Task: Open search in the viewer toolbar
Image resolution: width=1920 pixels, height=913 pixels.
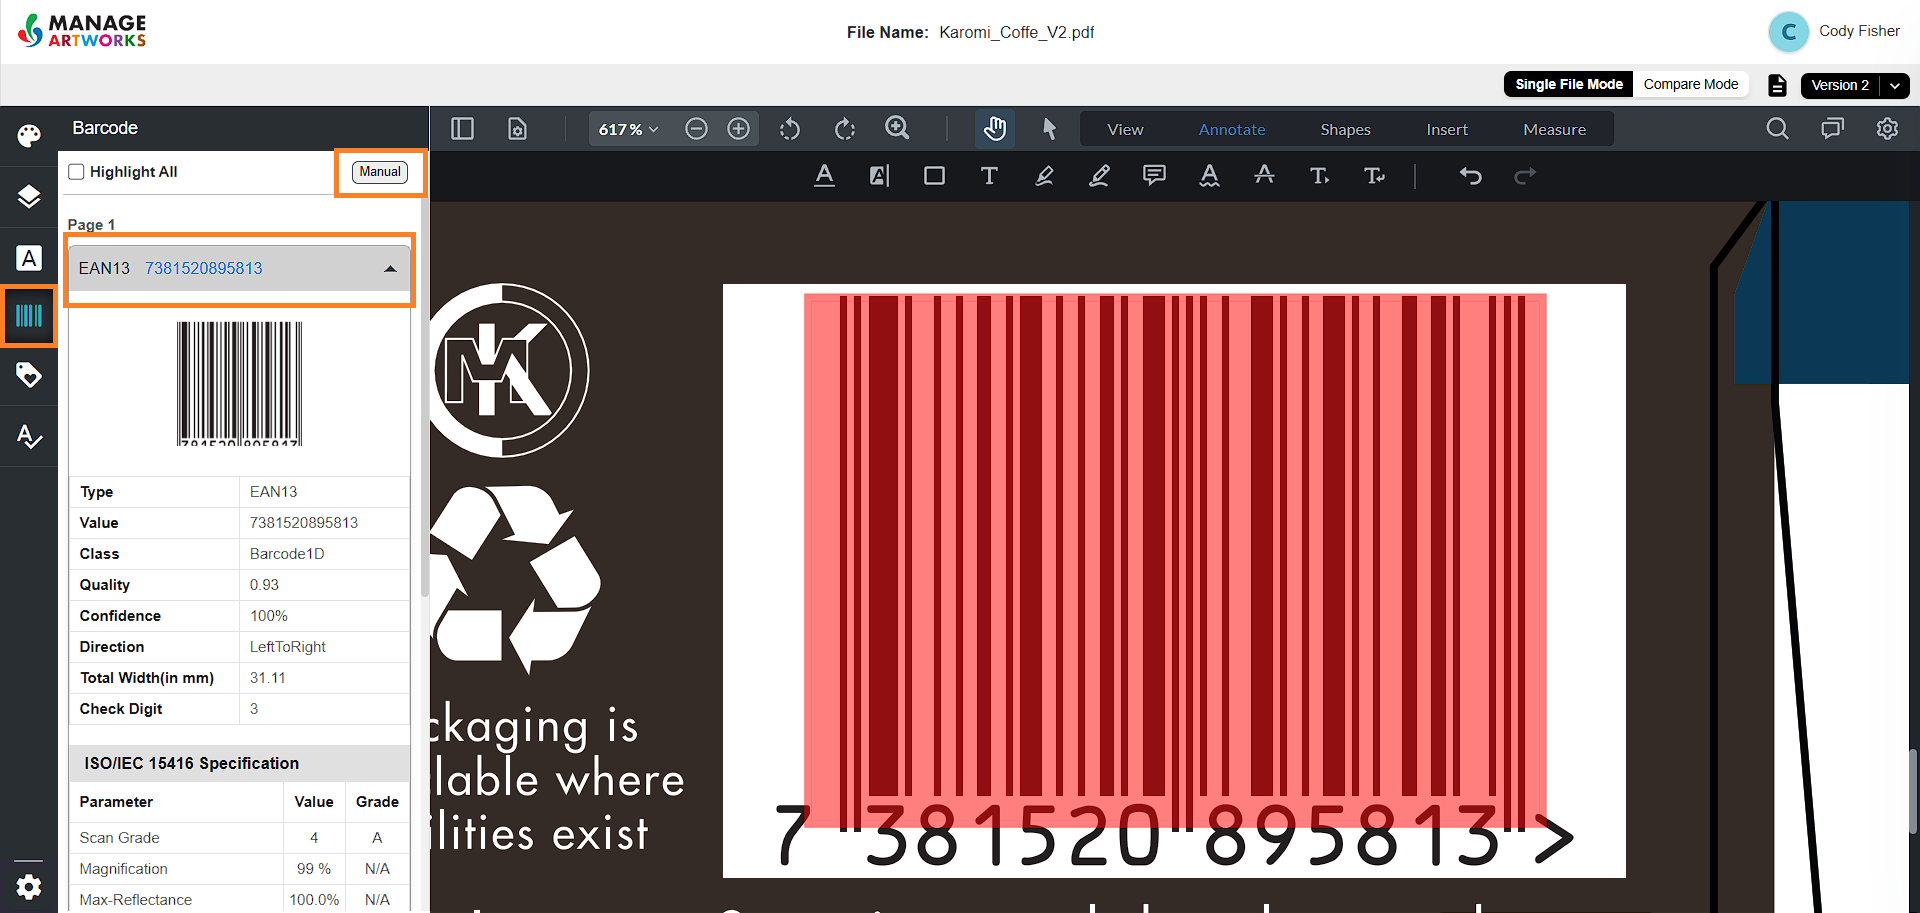Action: click(1777, 129)
